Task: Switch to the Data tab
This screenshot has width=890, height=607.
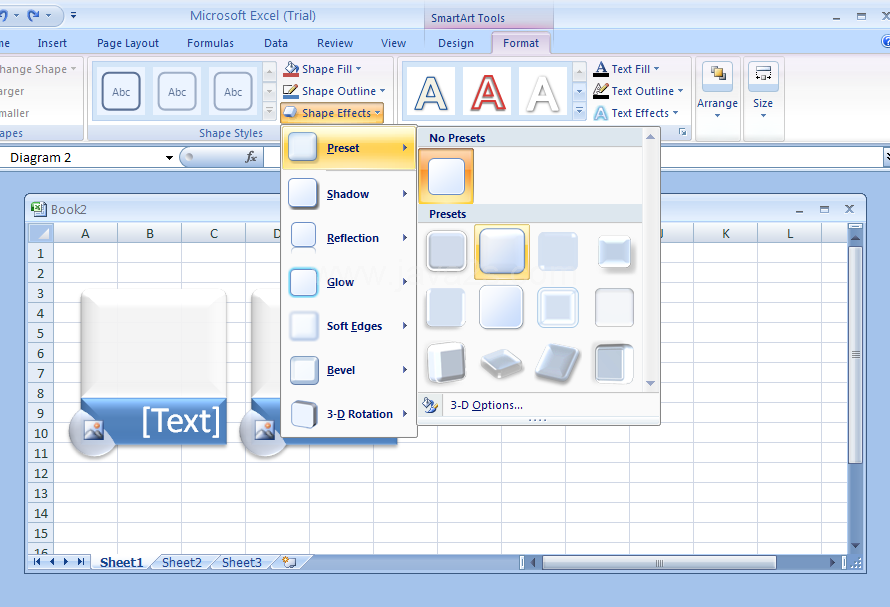Action: (276, 43)
